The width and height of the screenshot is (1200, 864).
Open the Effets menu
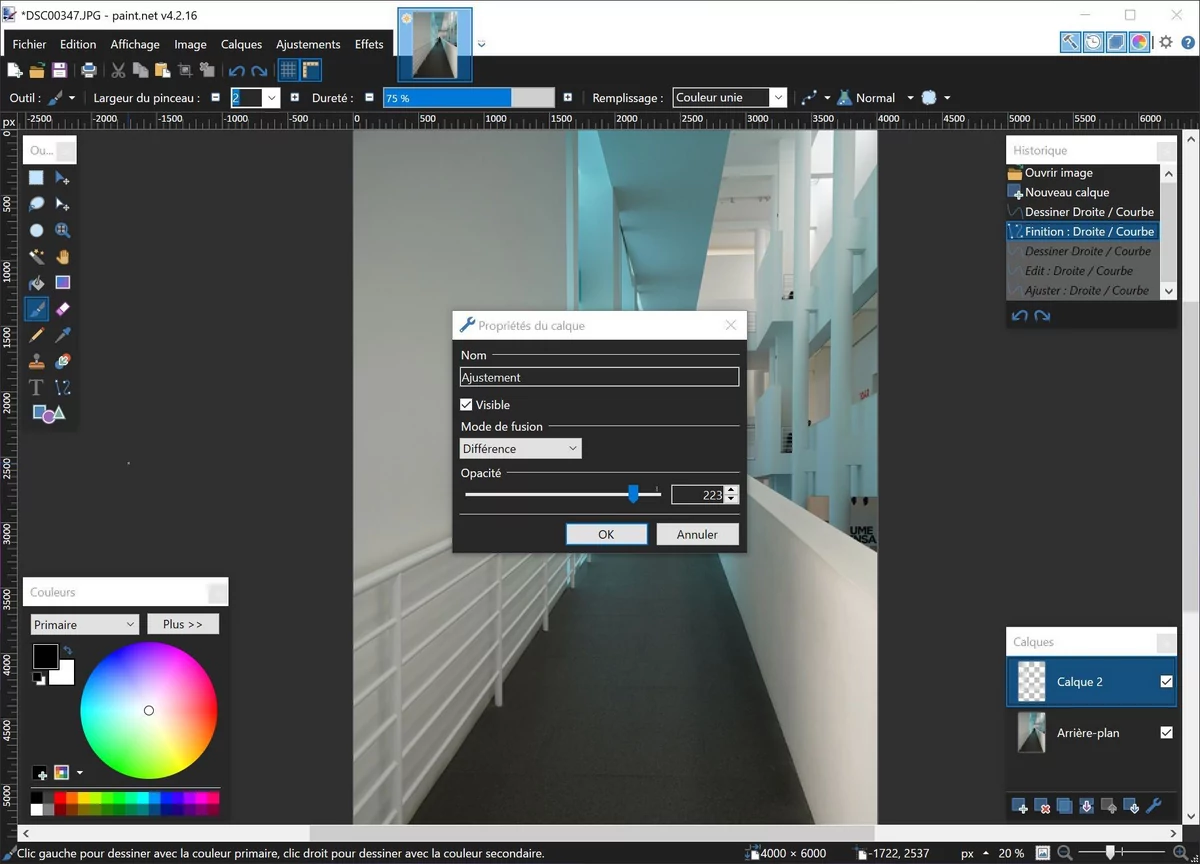pyautogui.click(x=369, y=44)
